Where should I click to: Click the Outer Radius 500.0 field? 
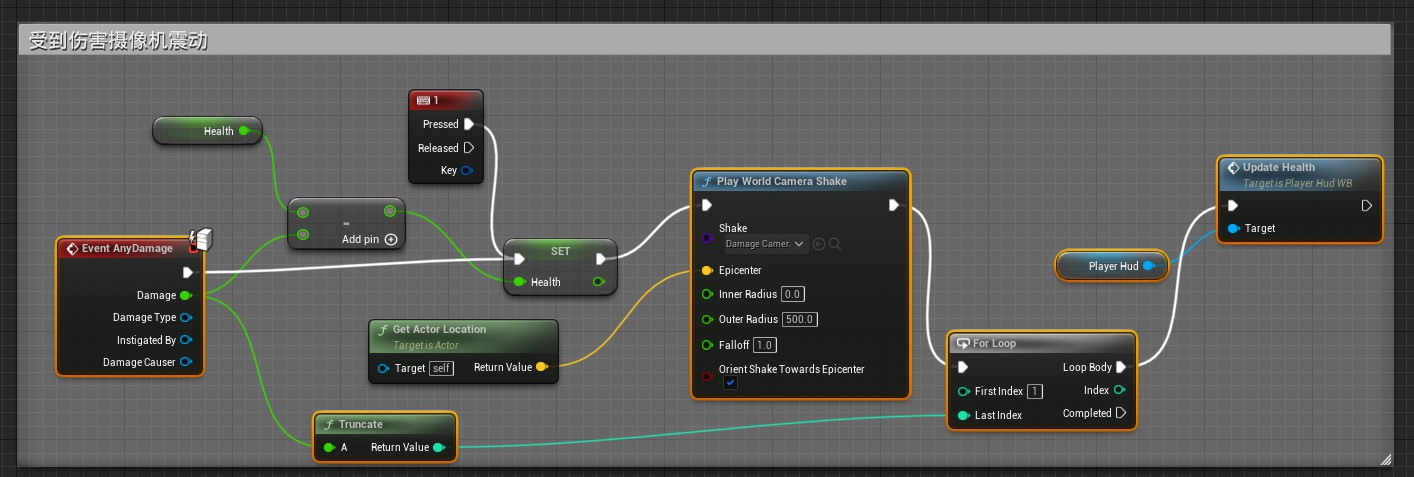pyautogui.click(x=800, y=320)
